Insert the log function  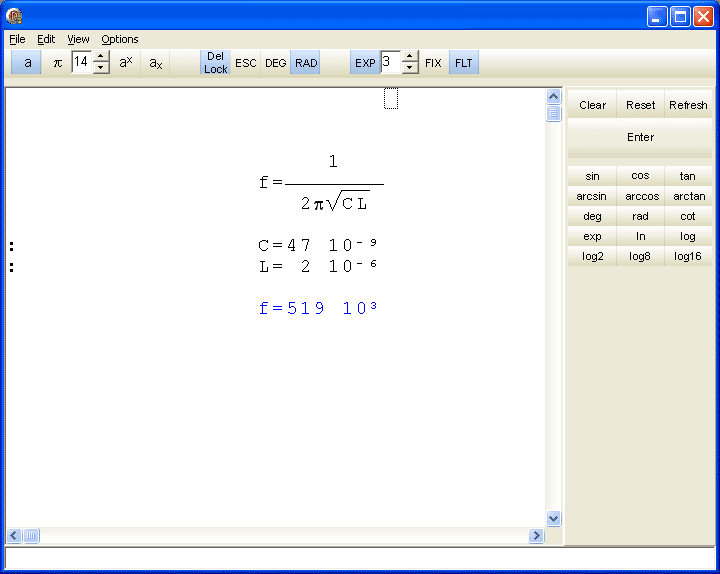(x=688, y=236)
